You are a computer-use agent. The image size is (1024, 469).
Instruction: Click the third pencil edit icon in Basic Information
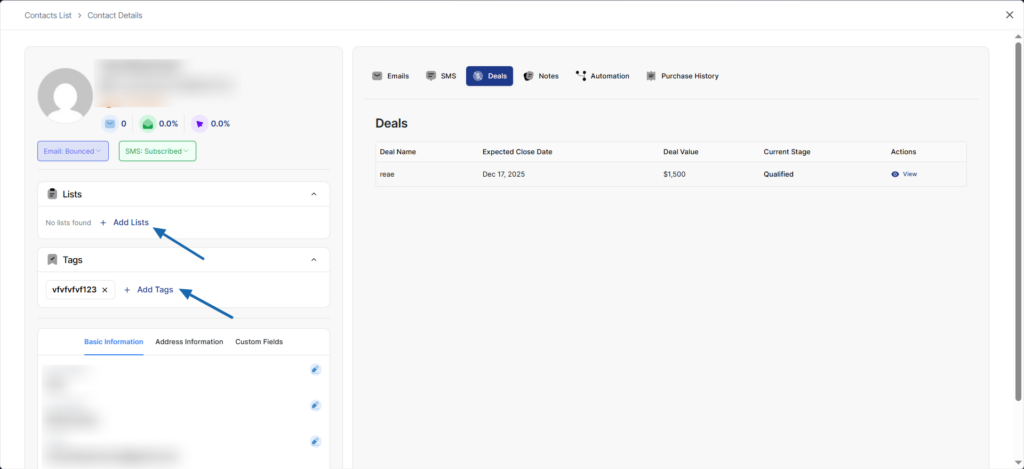315,441
